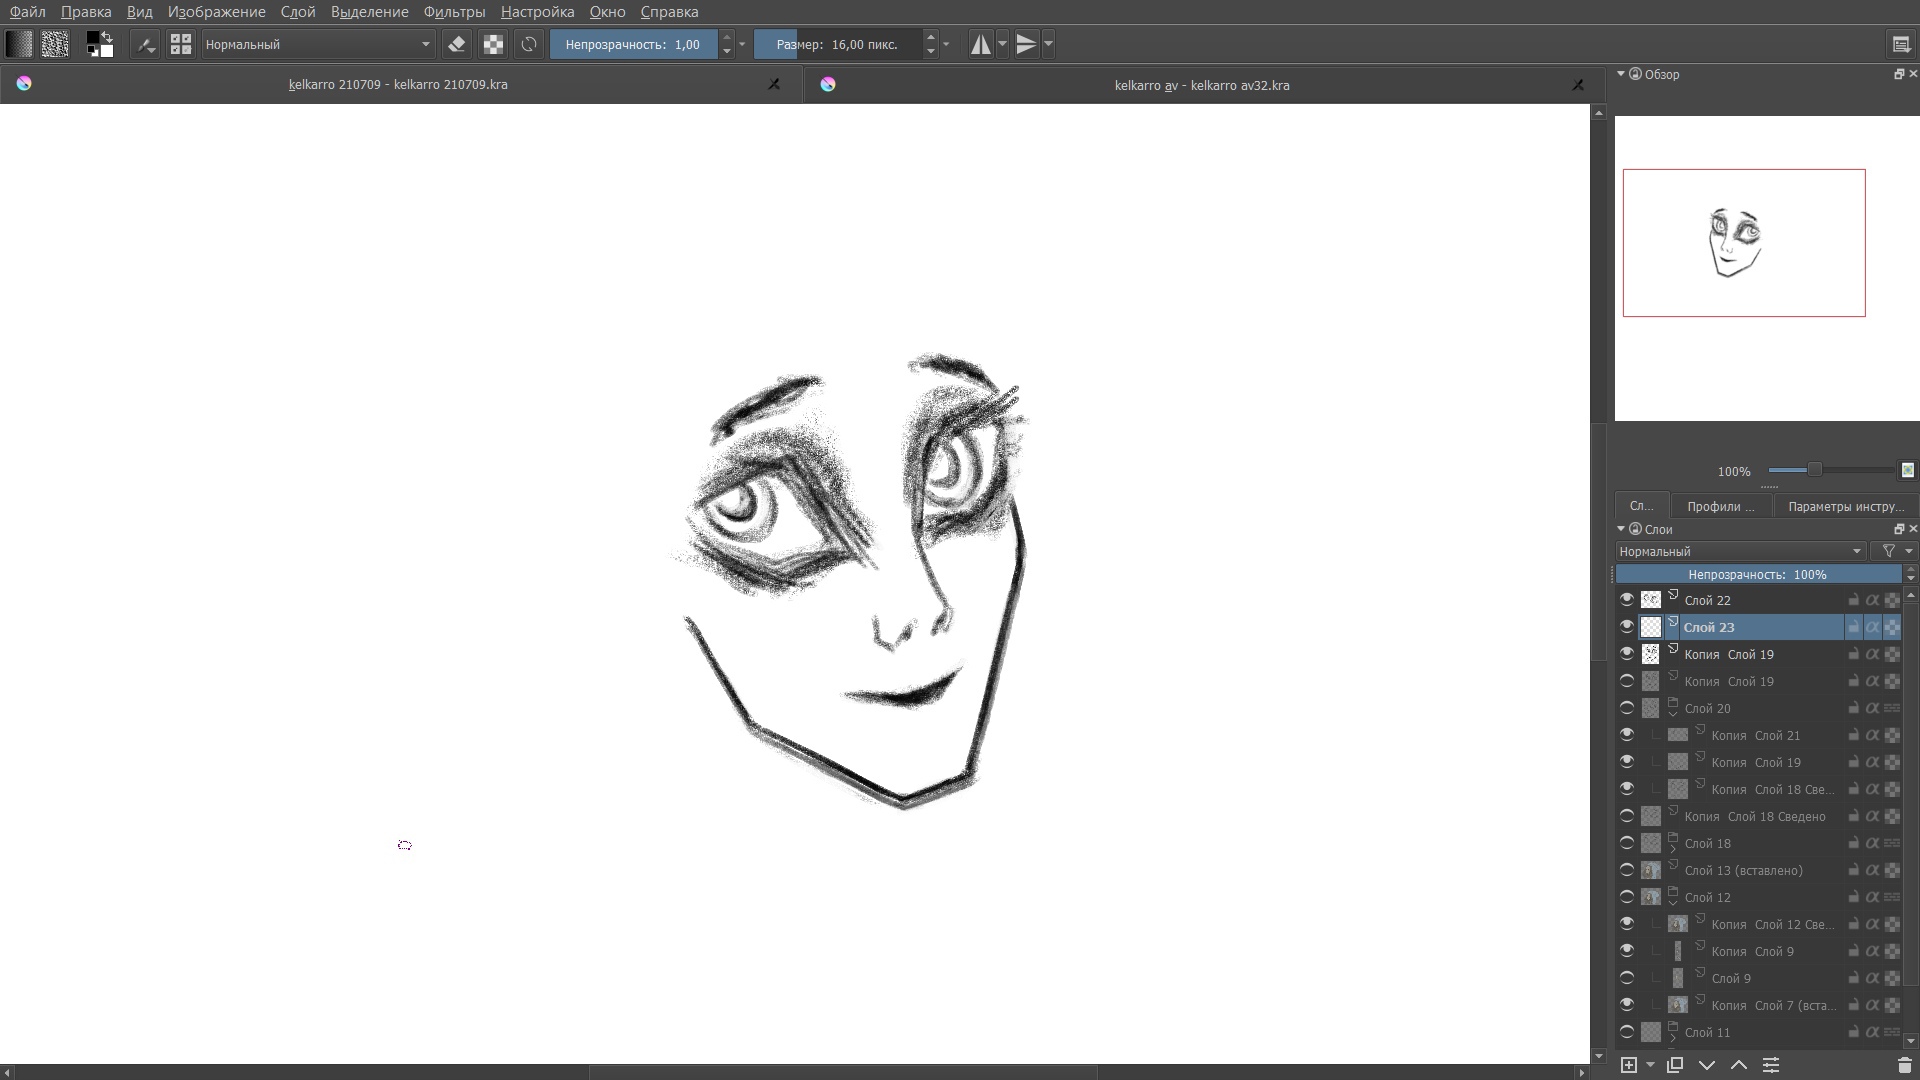The image size is (1920, 1080).
Task: Toggle eraser mode in the toolbar
Action: point(457,44)
